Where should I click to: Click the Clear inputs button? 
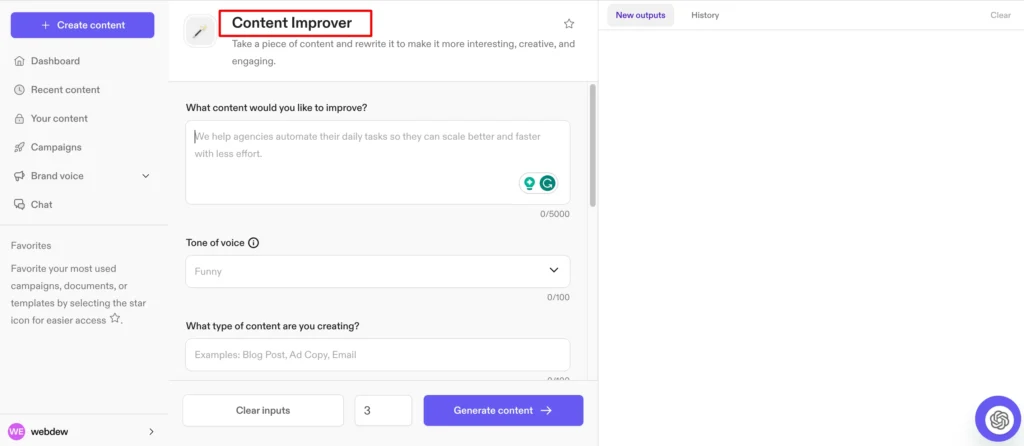tap(262, 410)
